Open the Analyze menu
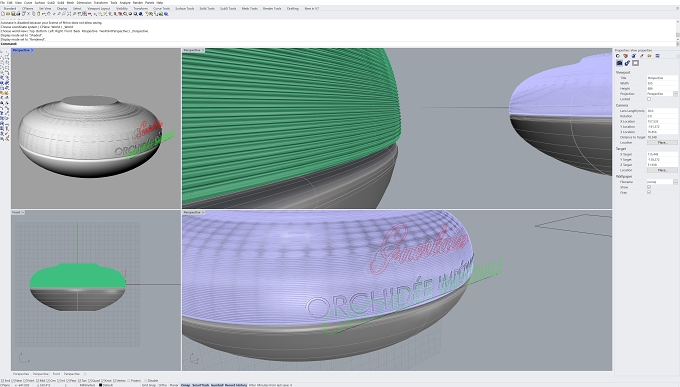The height and width of the screenshot is (387, 680). 125,3
